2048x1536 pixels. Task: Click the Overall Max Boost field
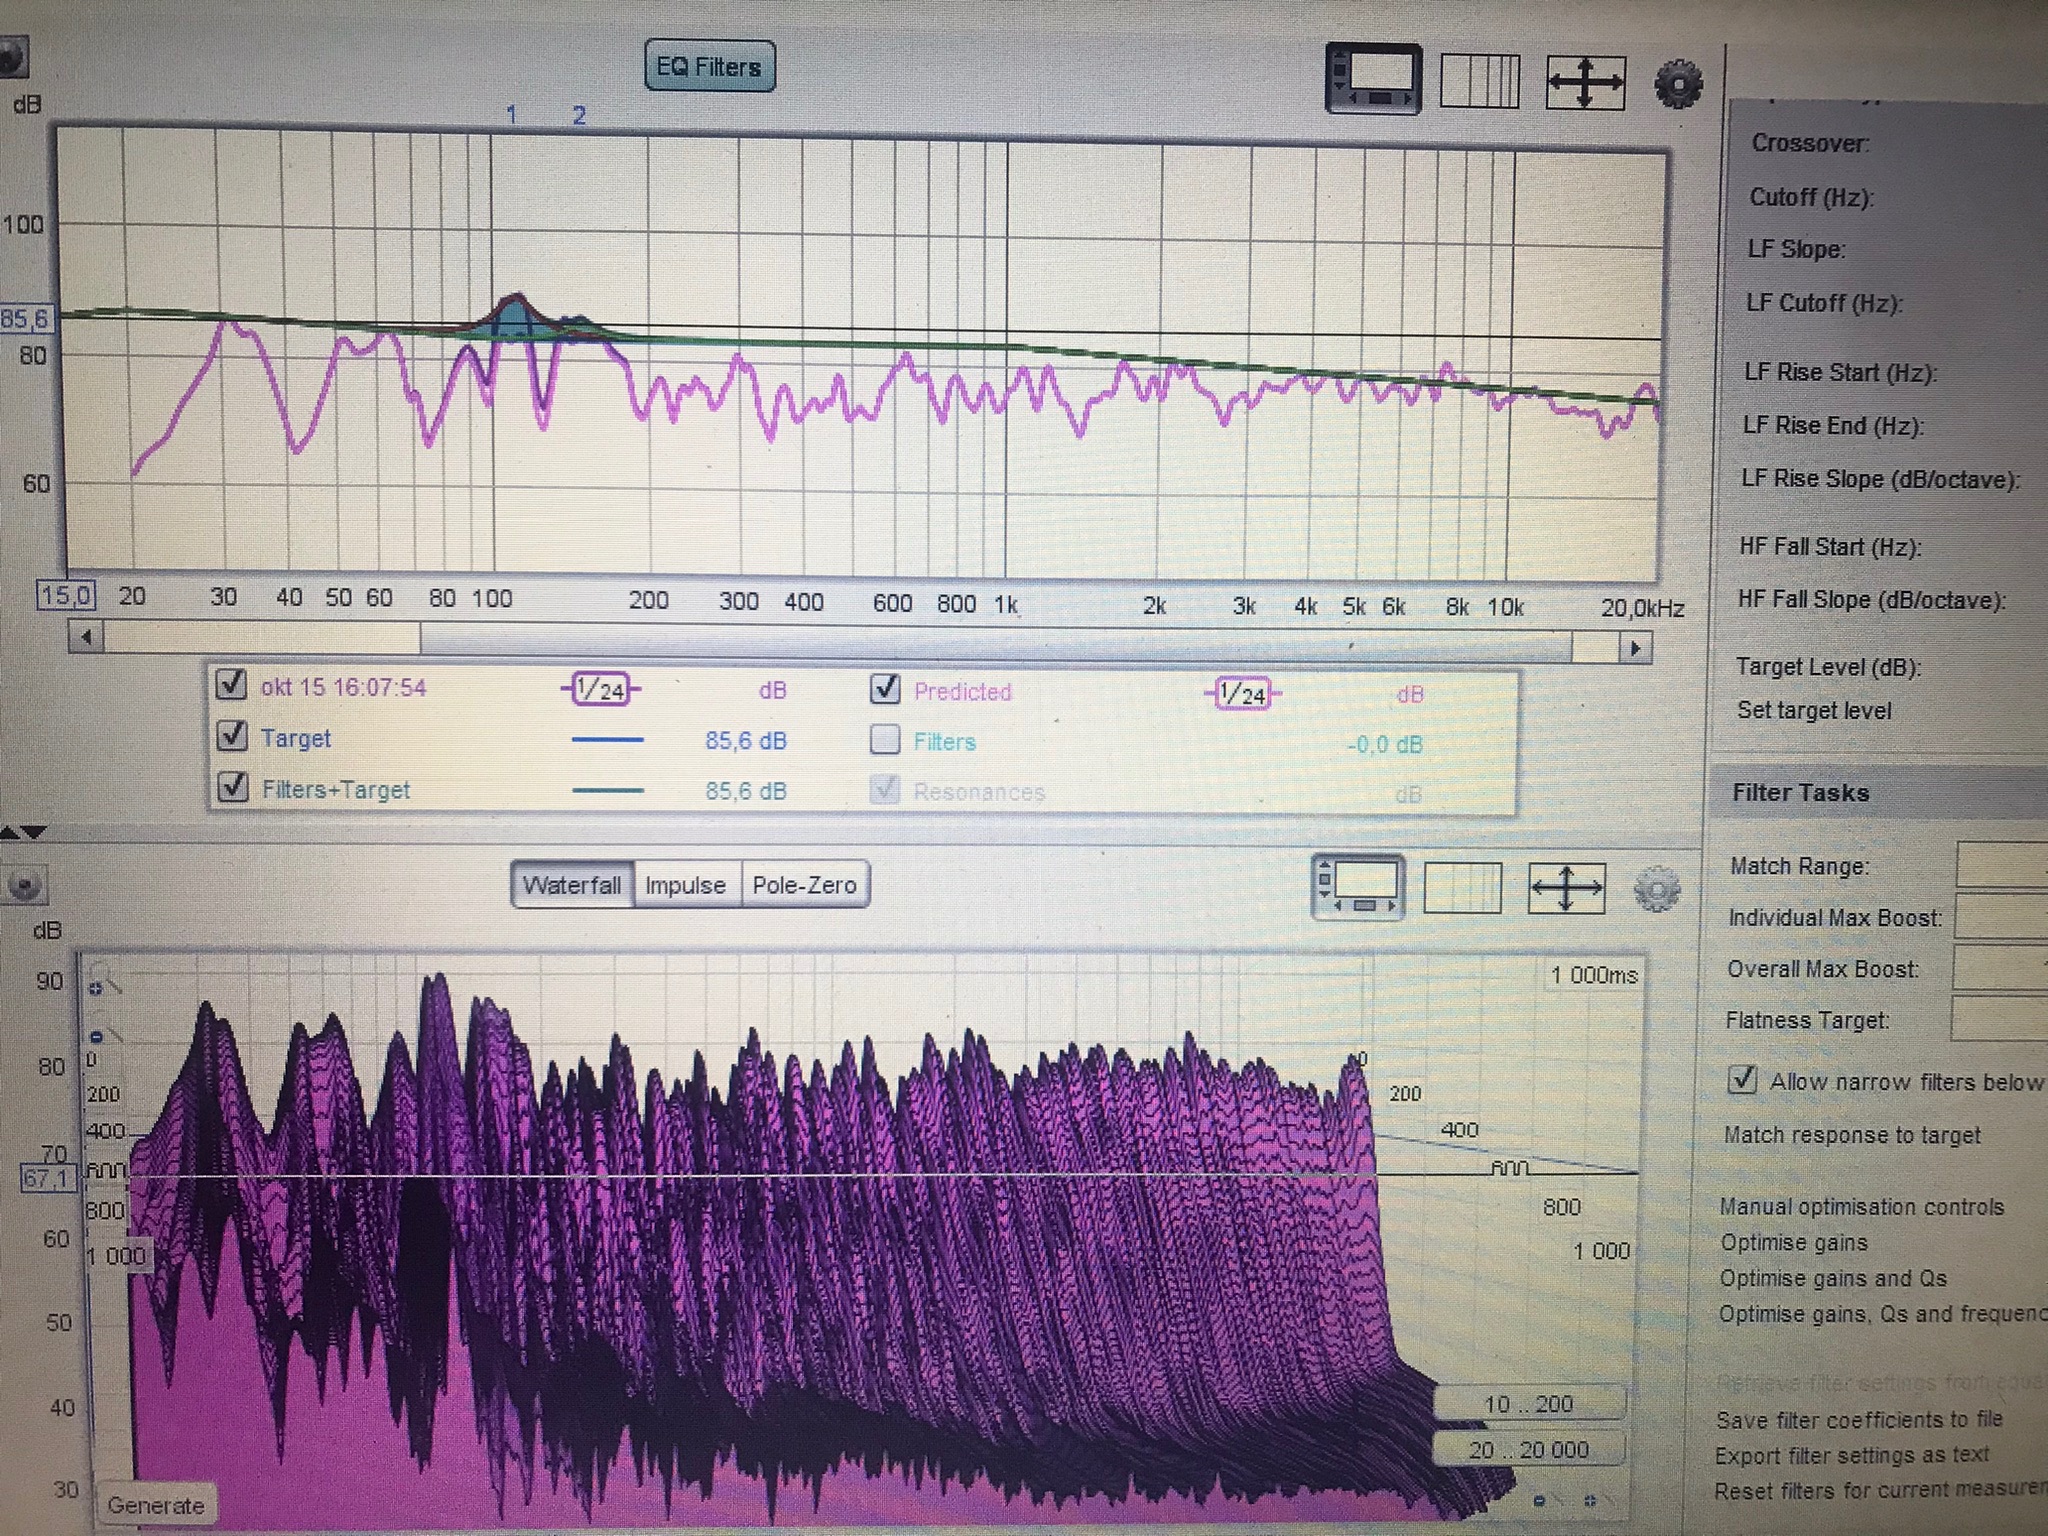[x=2000, y=968]
